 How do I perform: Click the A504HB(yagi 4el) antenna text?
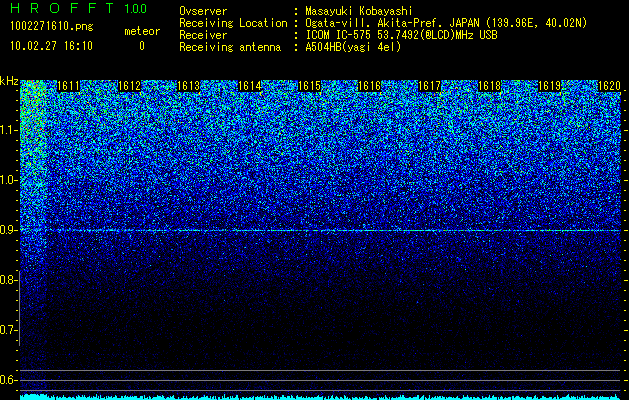pos(353,47)
